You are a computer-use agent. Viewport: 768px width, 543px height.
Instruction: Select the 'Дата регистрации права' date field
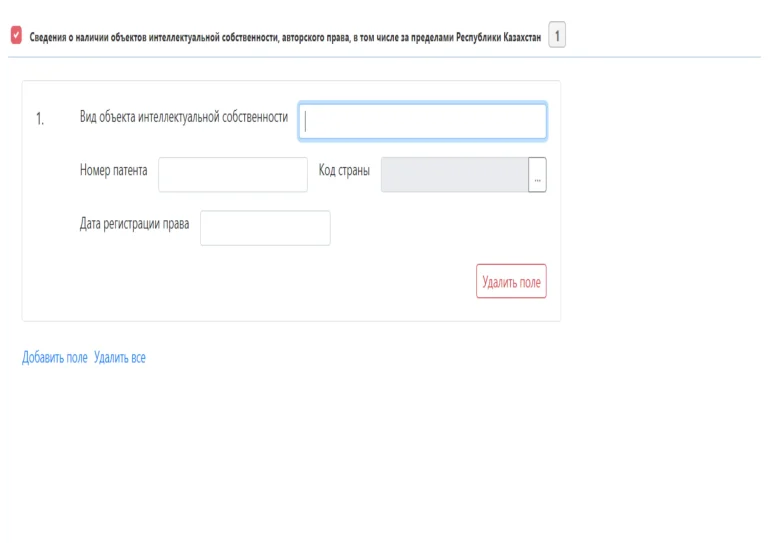click(265, 228)
